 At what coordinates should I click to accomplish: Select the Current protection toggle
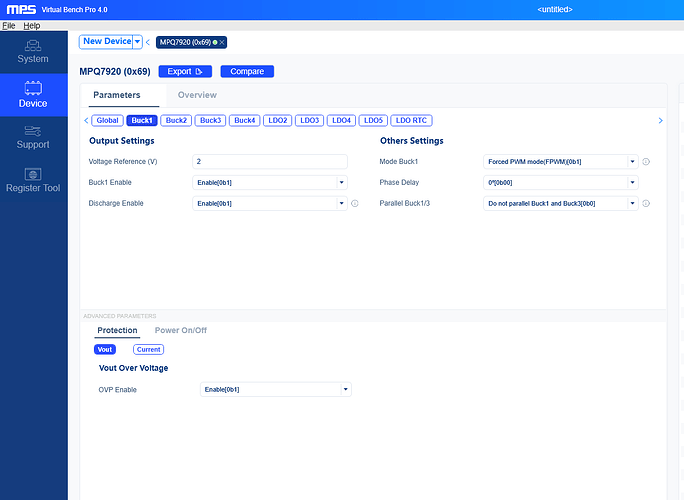coord(148,350)
